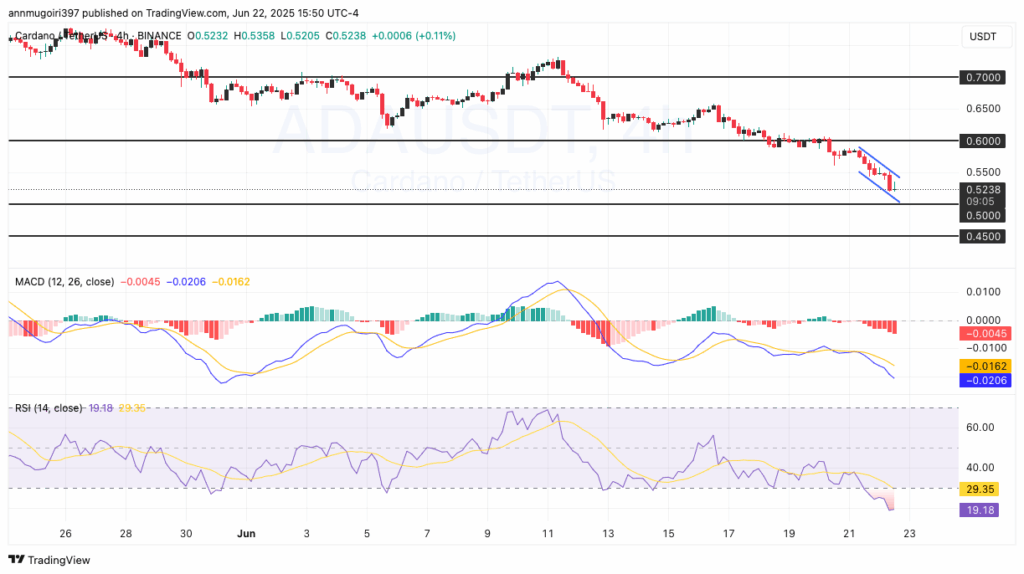
Task: Click the countdown timer 09:05
Action: tap(980, 202)
